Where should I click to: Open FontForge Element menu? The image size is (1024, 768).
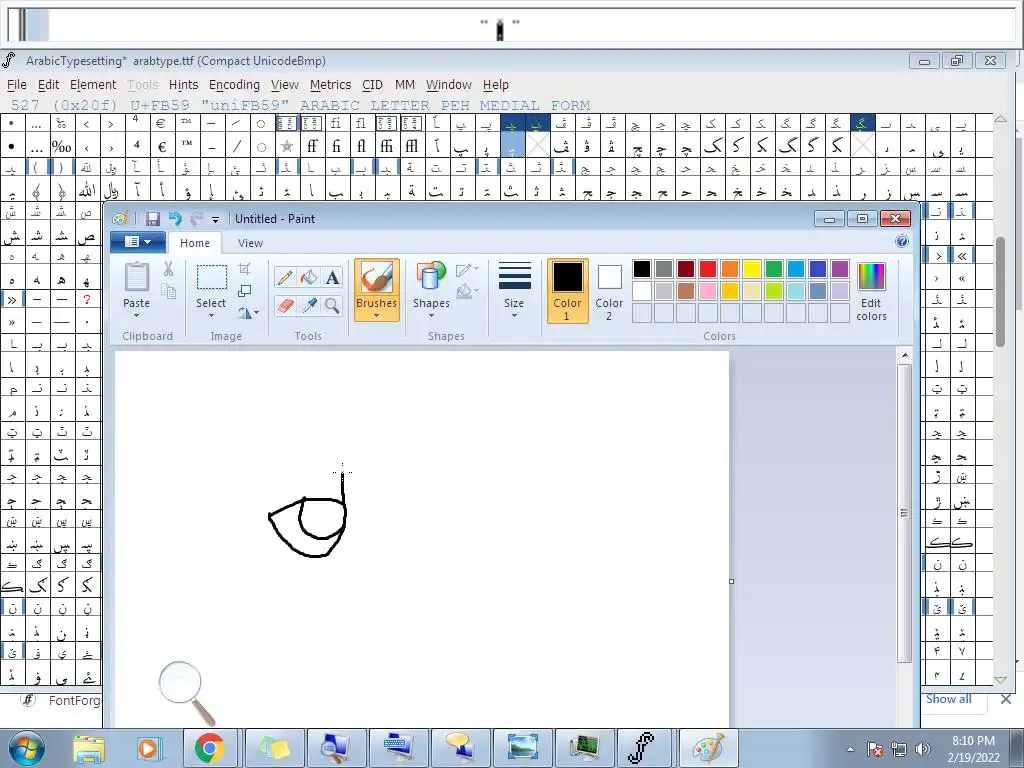[93, 85]
